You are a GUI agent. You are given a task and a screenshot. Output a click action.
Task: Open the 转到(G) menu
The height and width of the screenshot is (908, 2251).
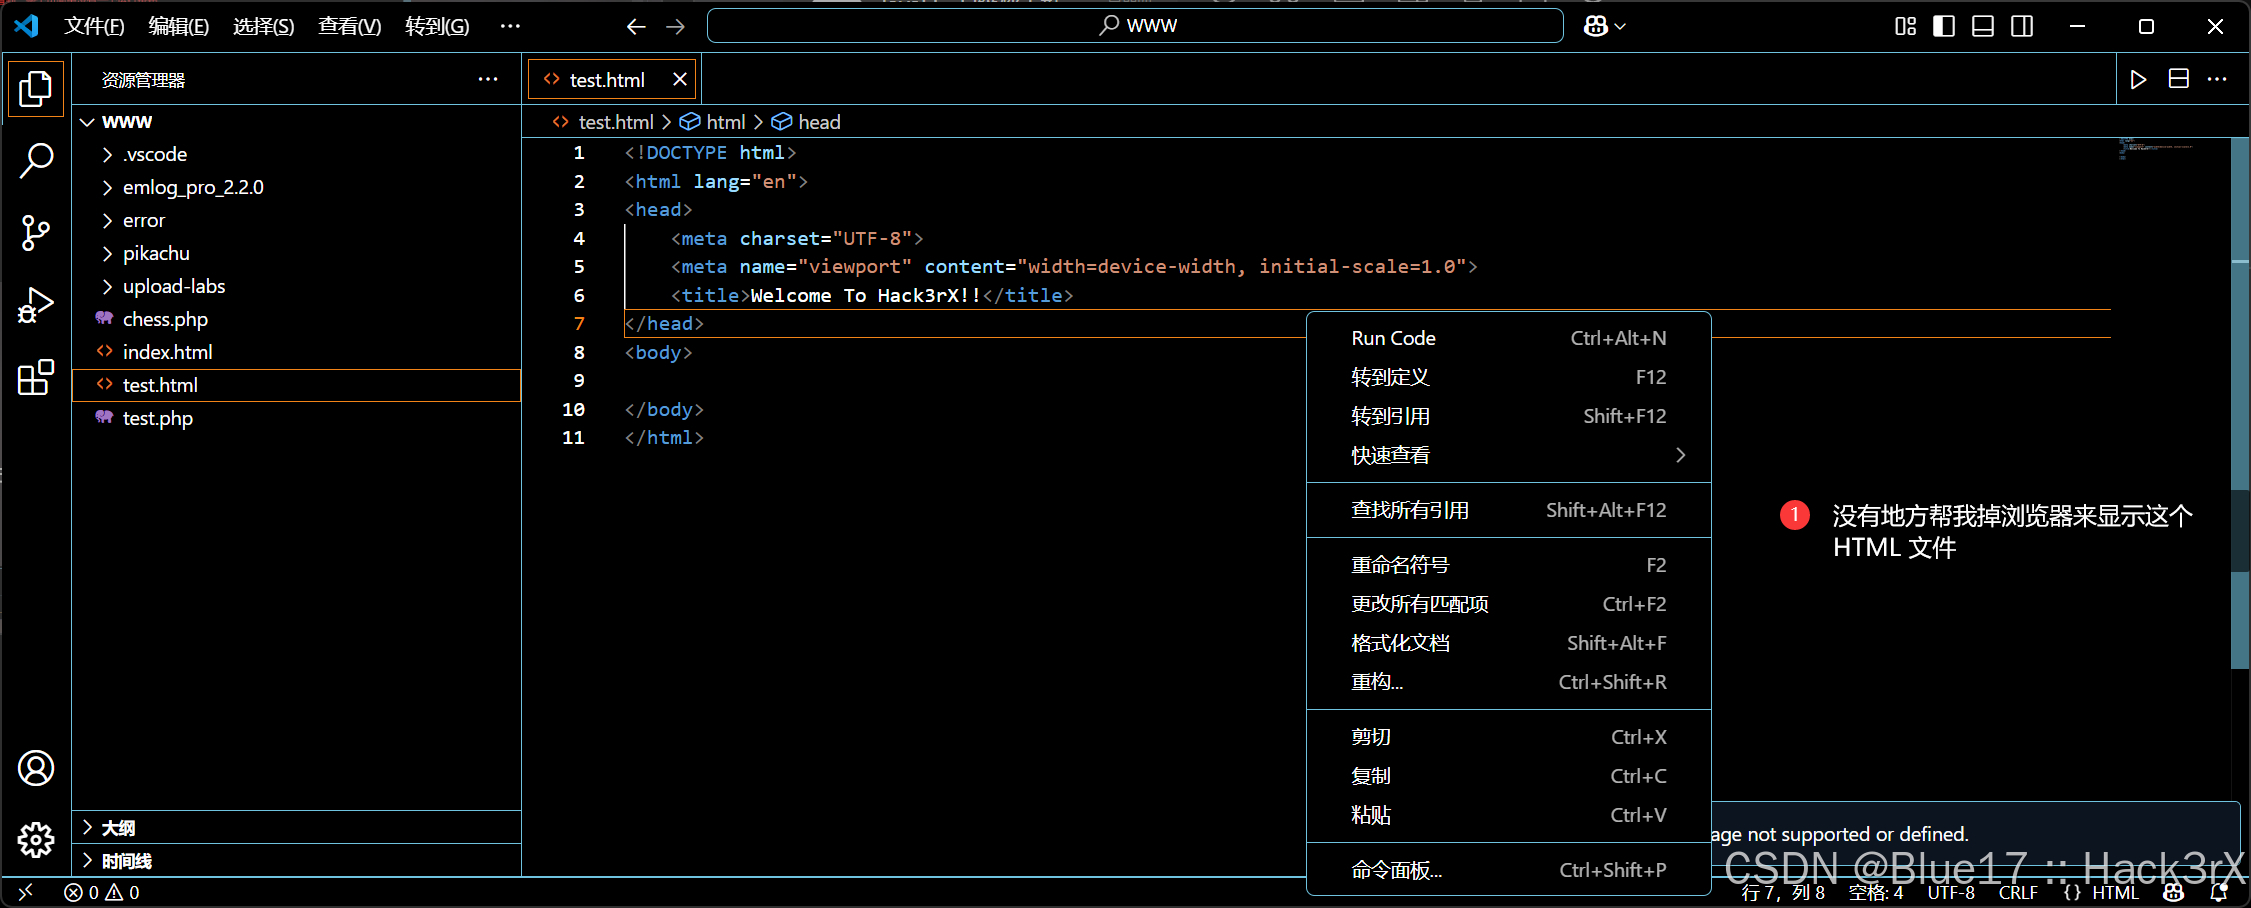(437, 26)
